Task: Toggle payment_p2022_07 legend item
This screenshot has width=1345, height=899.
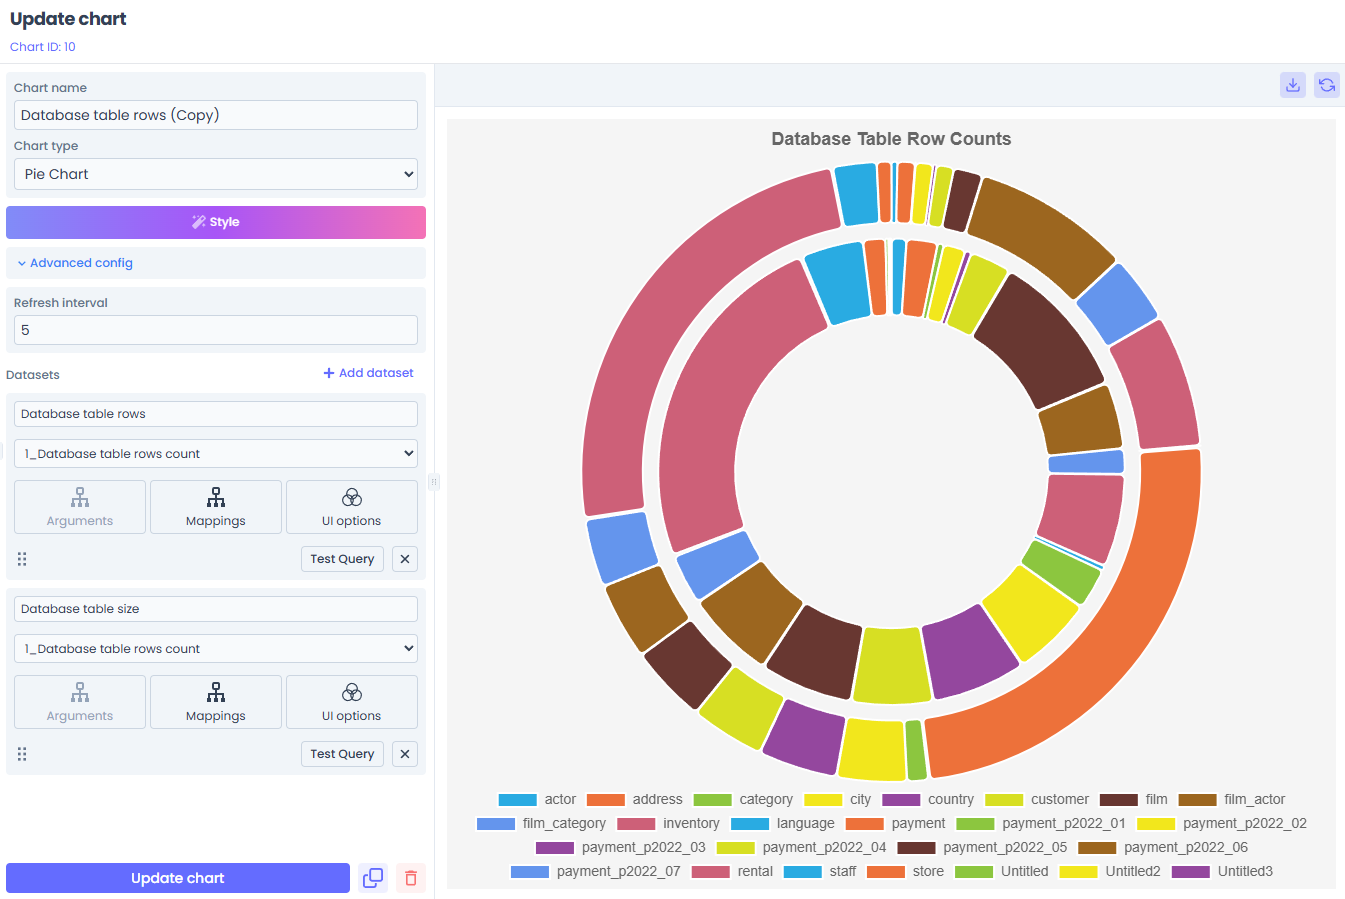Action: point(595,871)
